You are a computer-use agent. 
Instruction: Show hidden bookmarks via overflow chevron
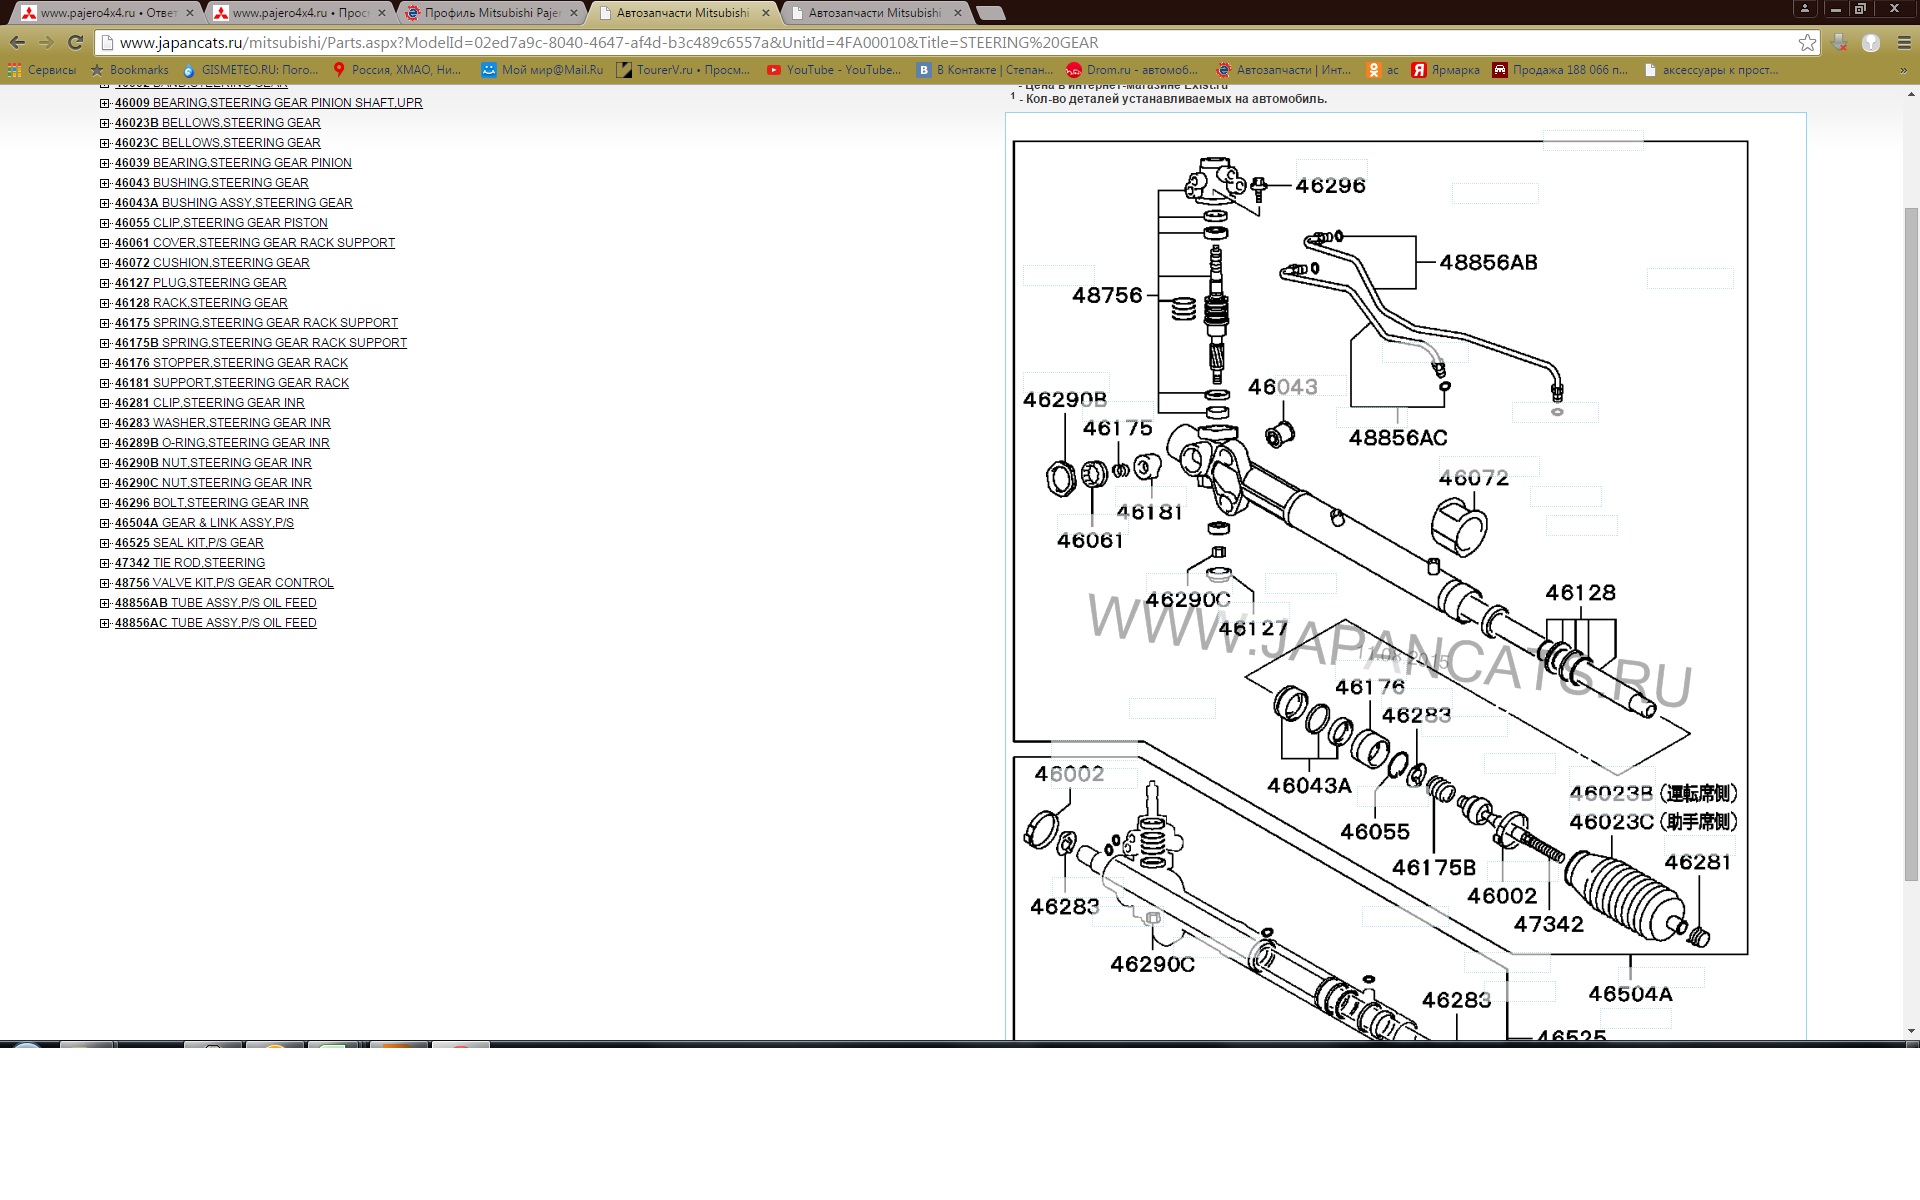tap(1904, 70)
